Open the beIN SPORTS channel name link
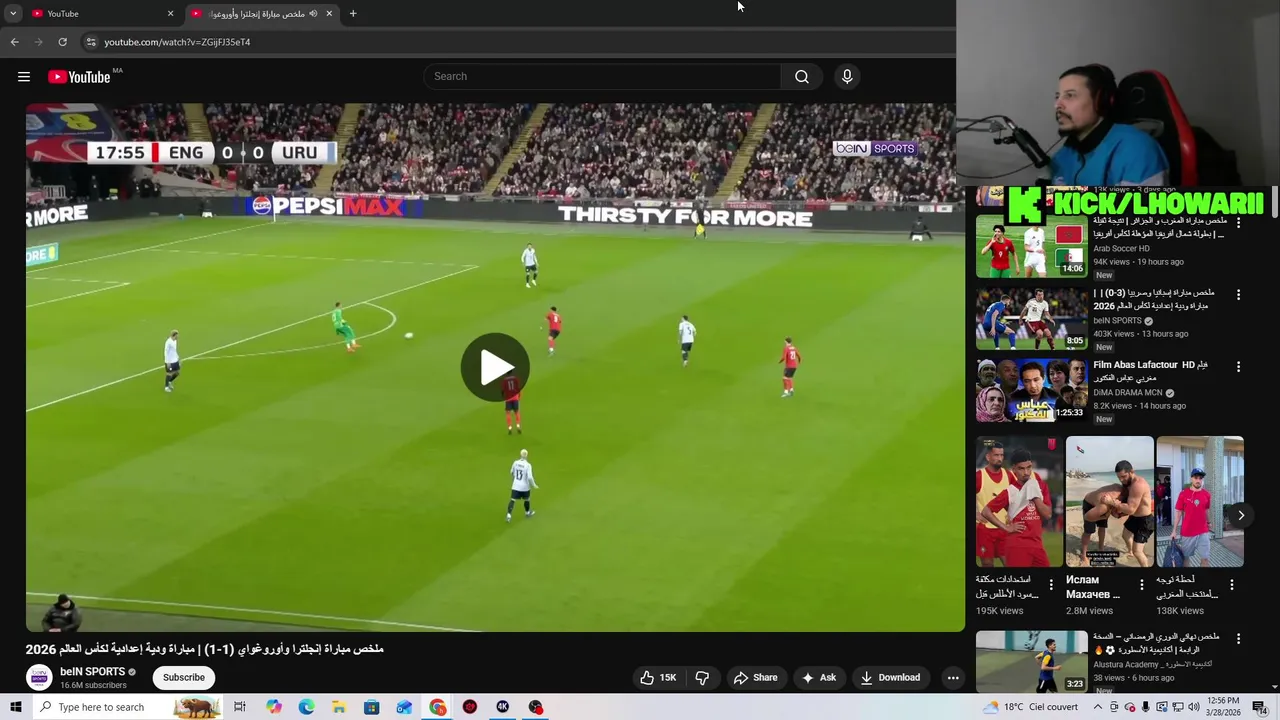This screenshot has height=720, width=1280. (92, 672)
